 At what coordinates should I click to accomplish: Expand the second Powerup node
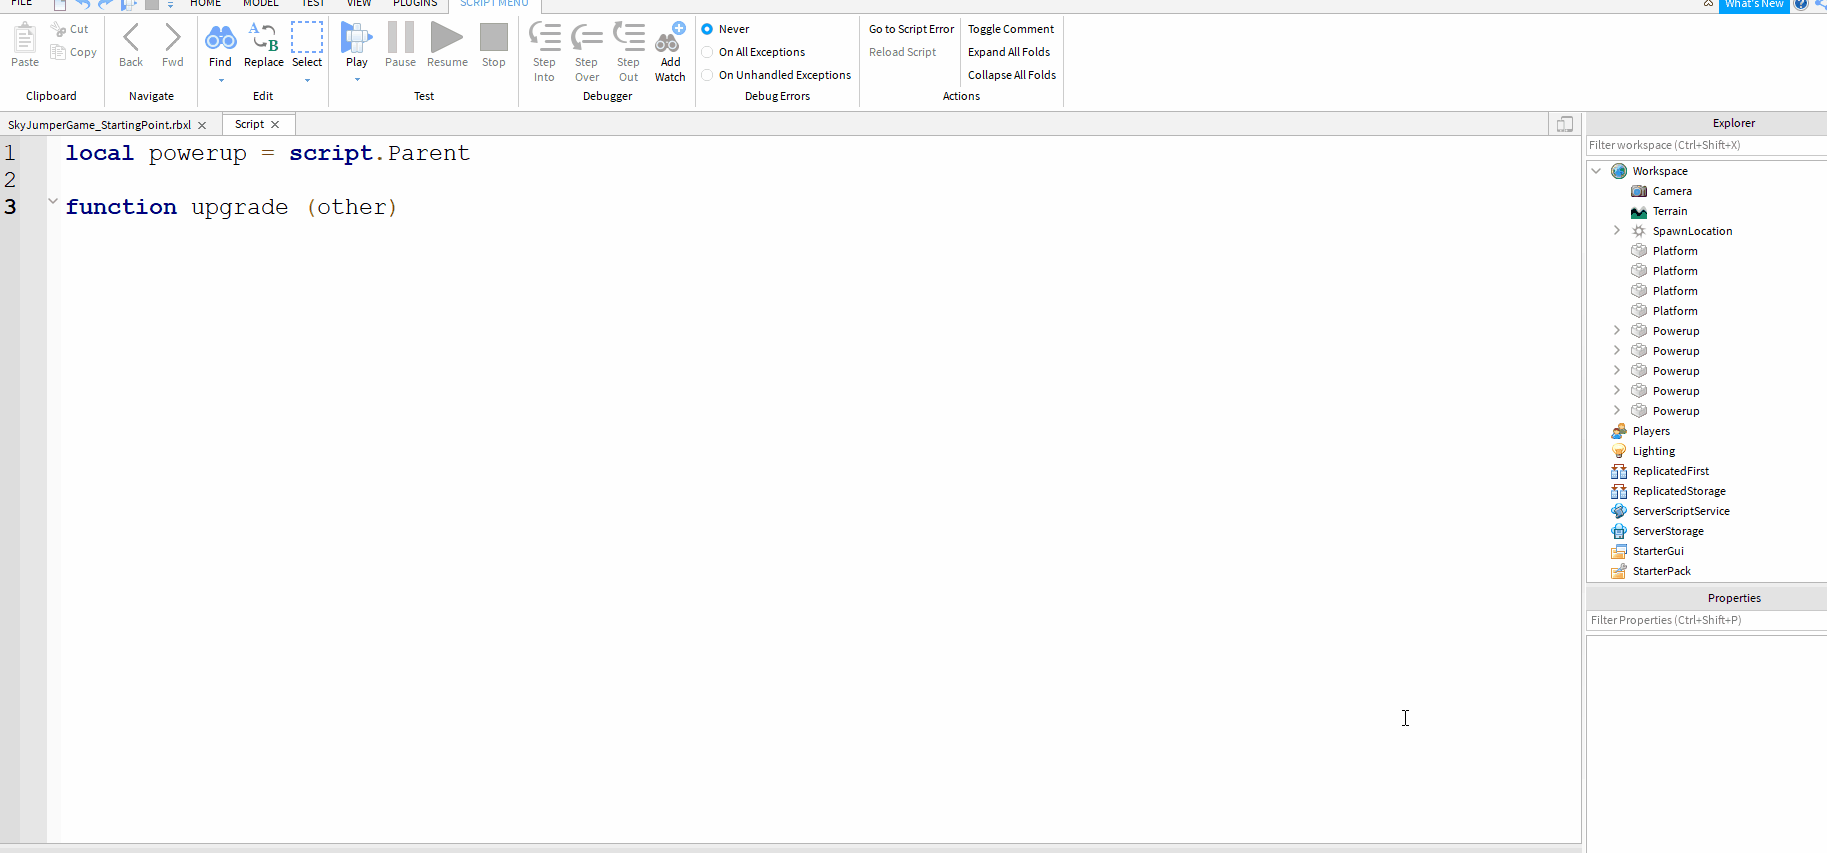pyautogui.click(x=1617, y=351)
